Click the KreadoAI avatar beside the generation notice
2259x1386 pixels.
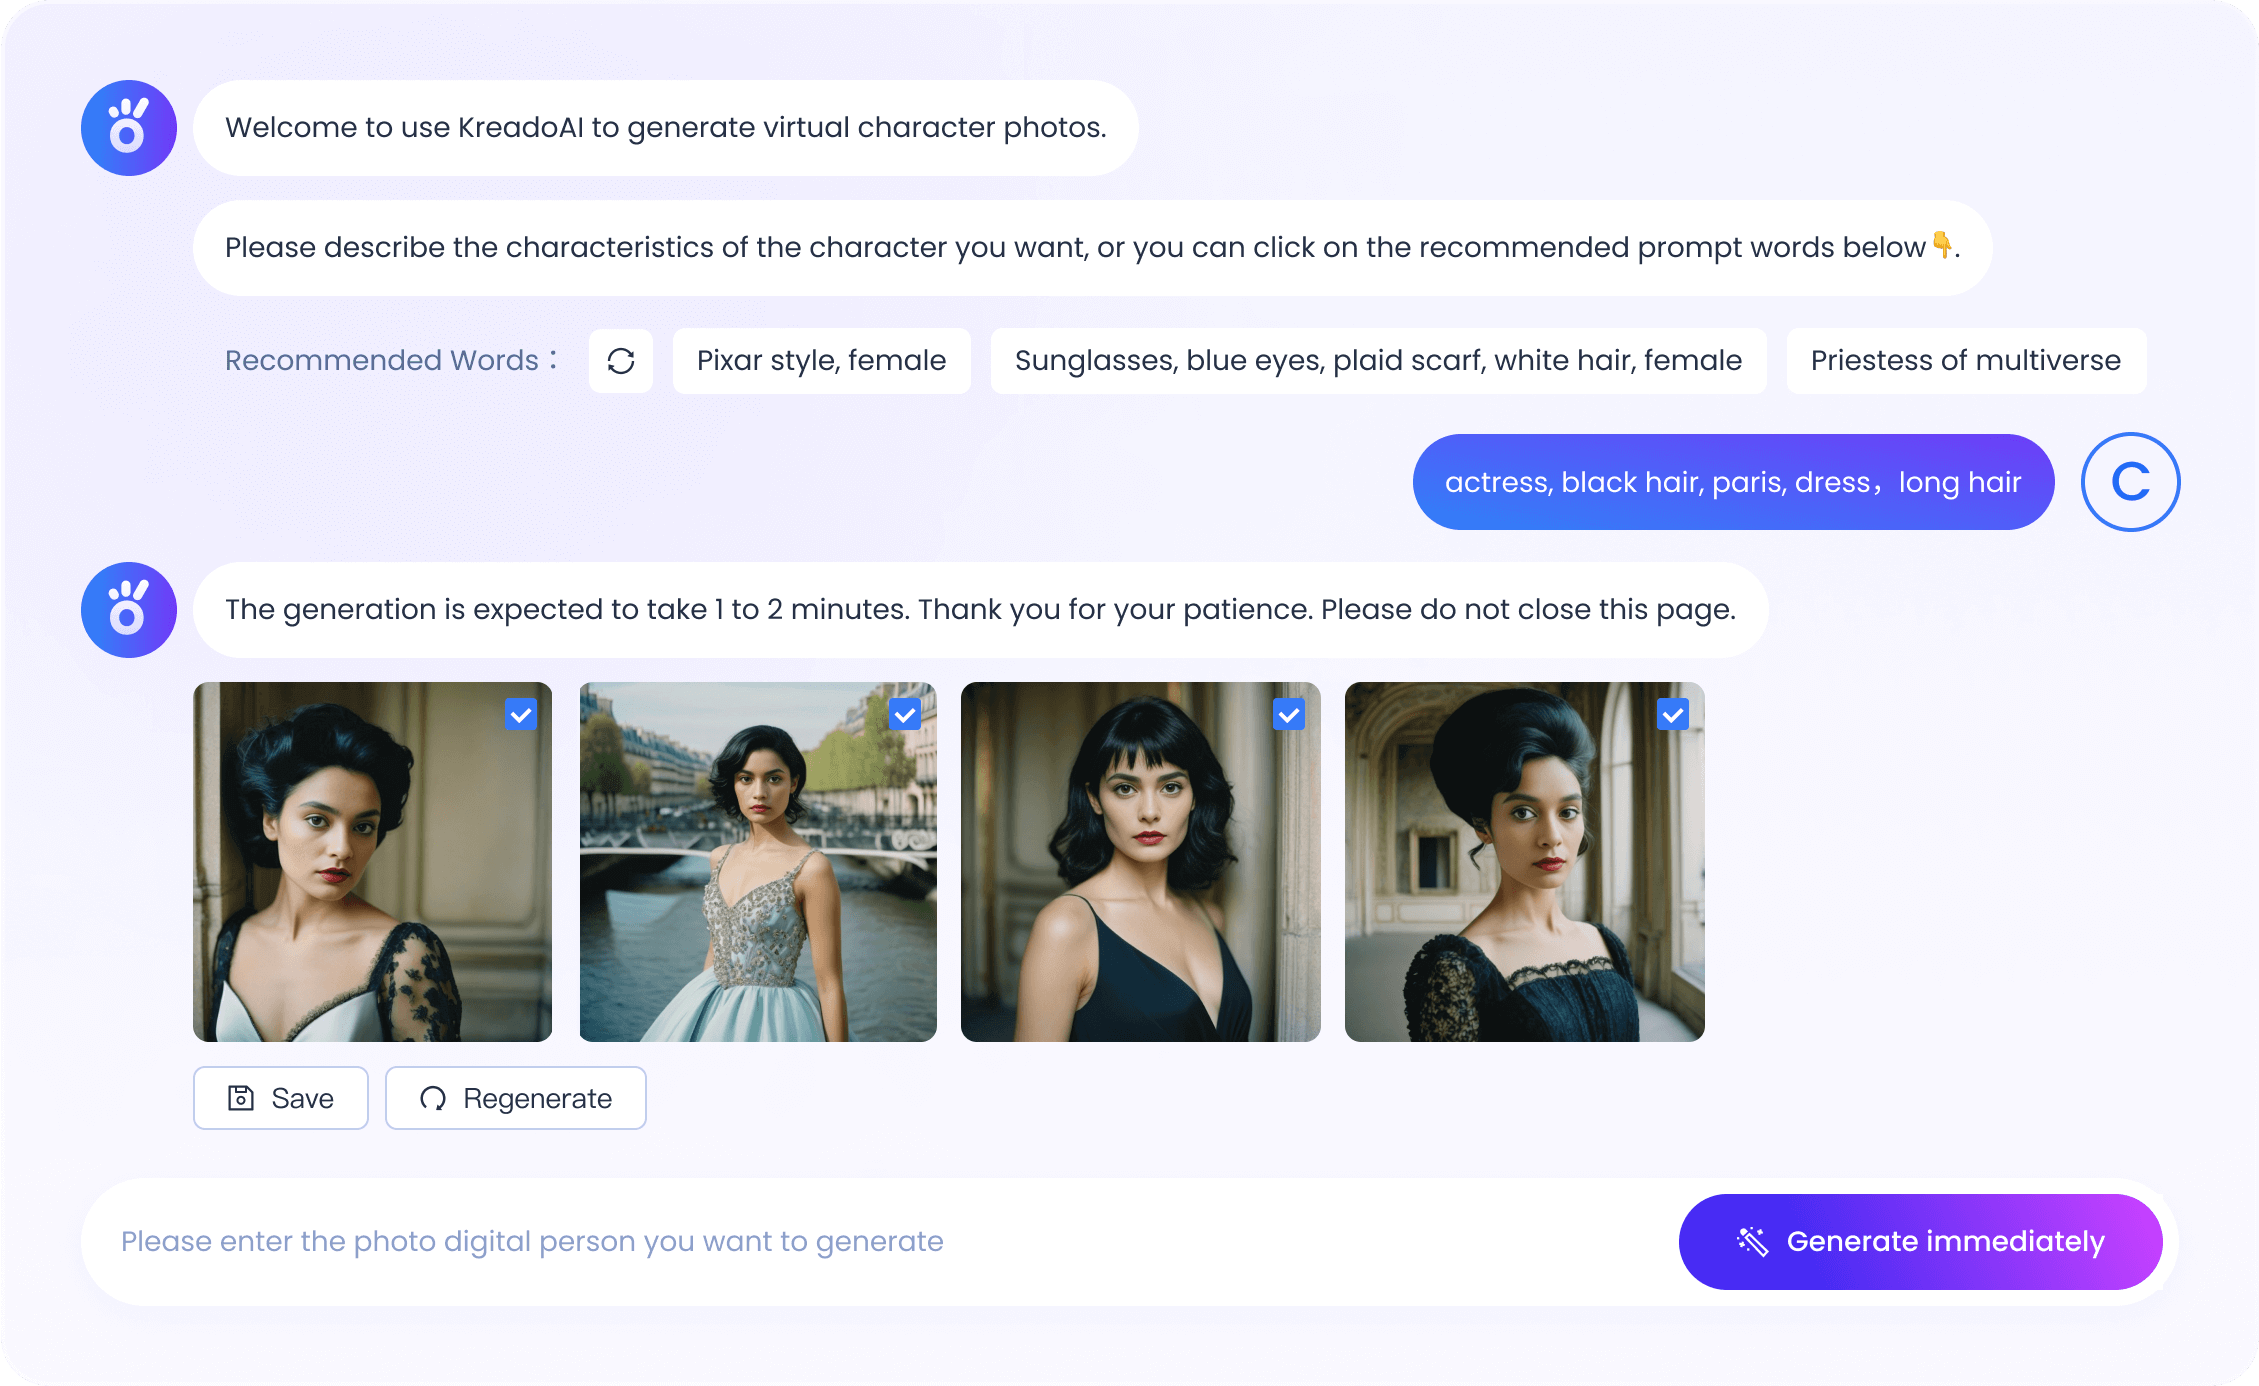point(128,609)
